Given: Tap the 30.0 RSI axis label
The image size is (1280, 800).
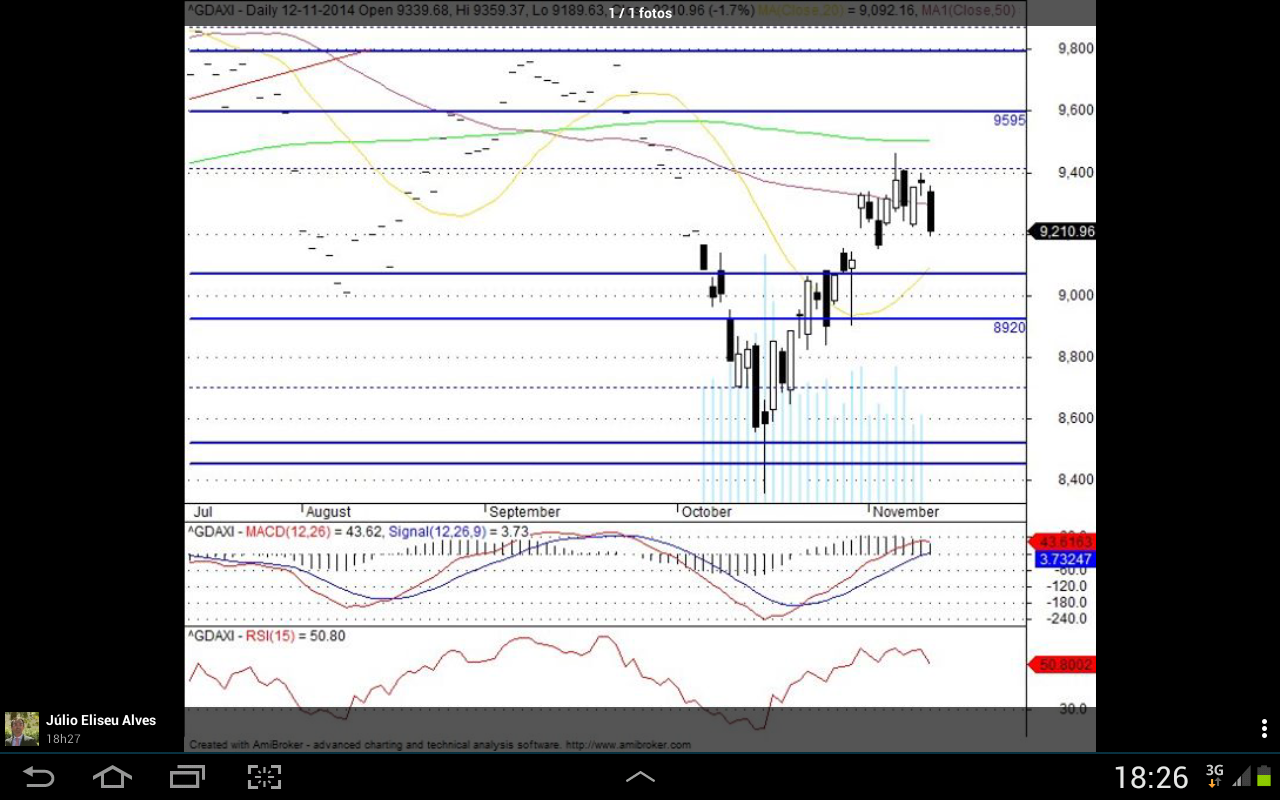Looking at the screenshot, I should (1074, 708).
